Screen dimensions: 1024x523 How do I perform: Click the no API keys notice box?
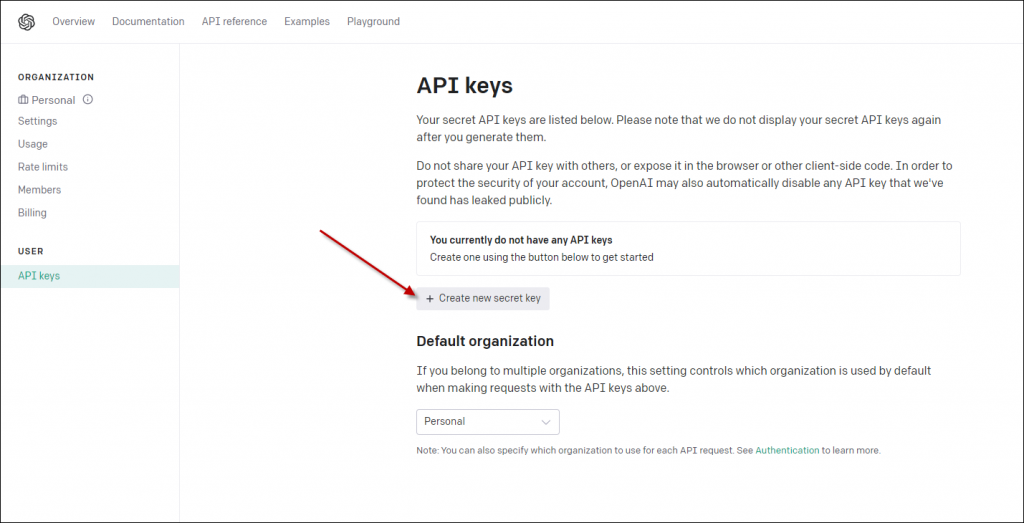pos(688,248)
